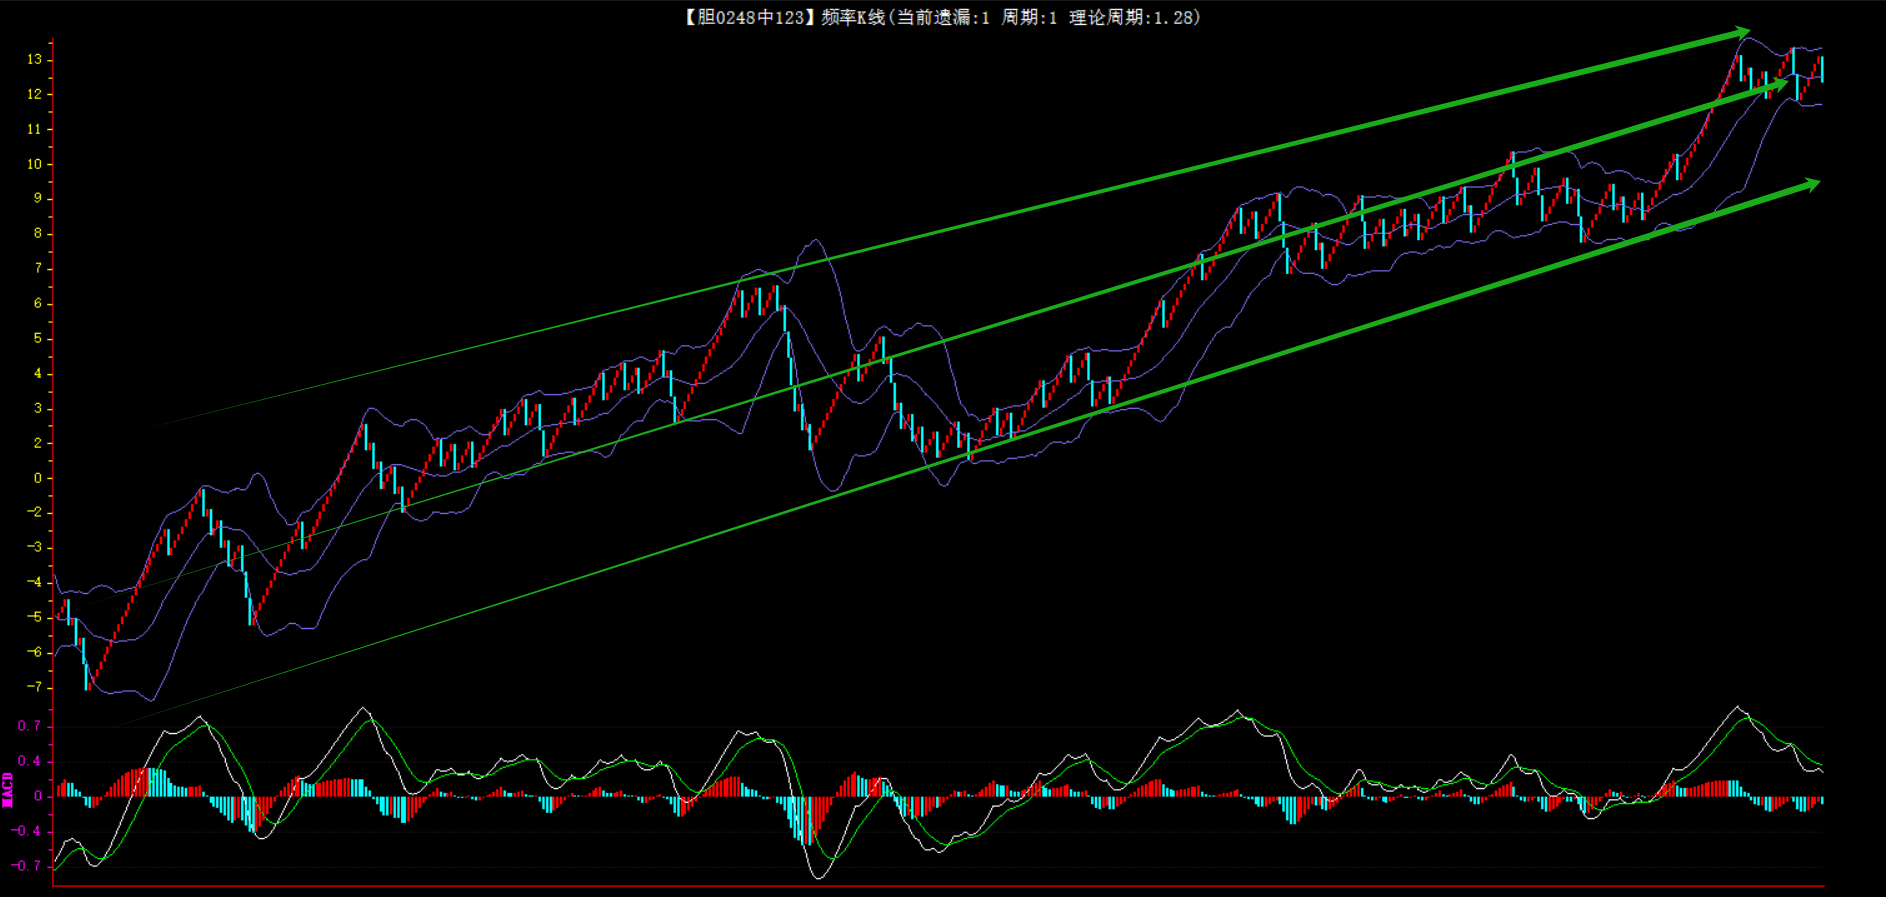Click the vertical MACD indicator label

pyautogui.click(x=7, y=790)
